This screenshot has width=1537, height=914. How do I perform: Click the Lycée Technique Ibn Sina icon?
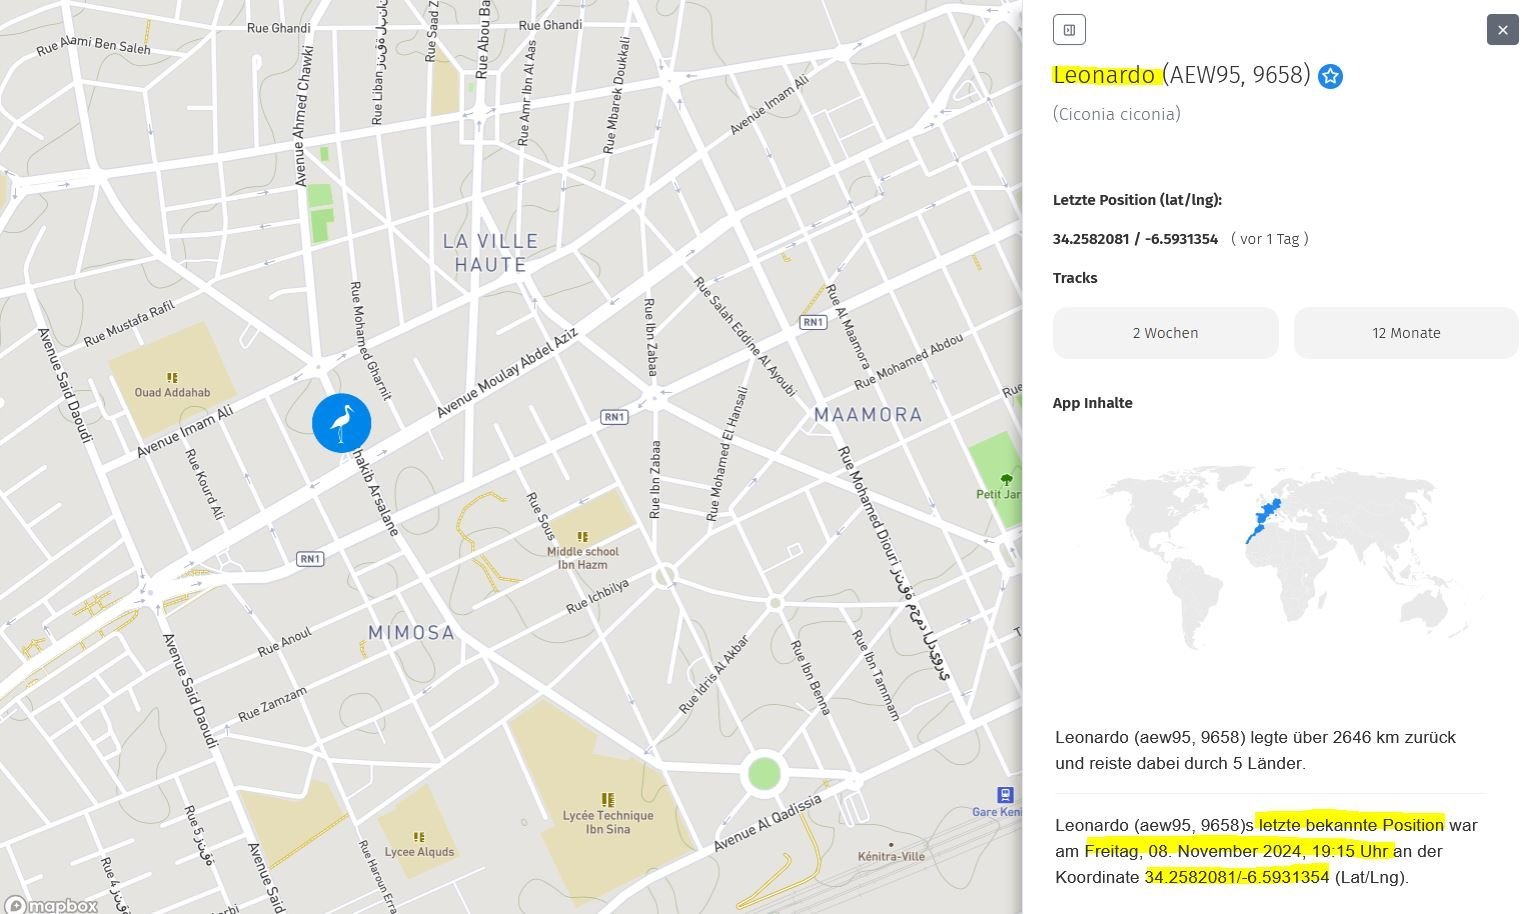click(x=607, y=799)
